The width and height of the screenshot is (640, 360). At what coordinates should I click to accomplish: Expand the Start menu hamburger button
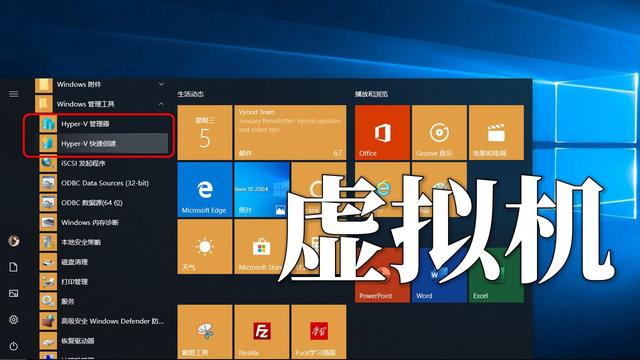tap(13, 94)
